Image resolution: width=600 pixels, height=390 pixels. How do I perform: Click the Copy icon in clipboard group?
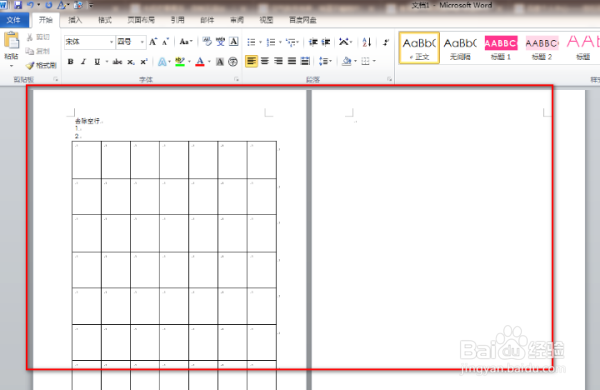(30, 51)
